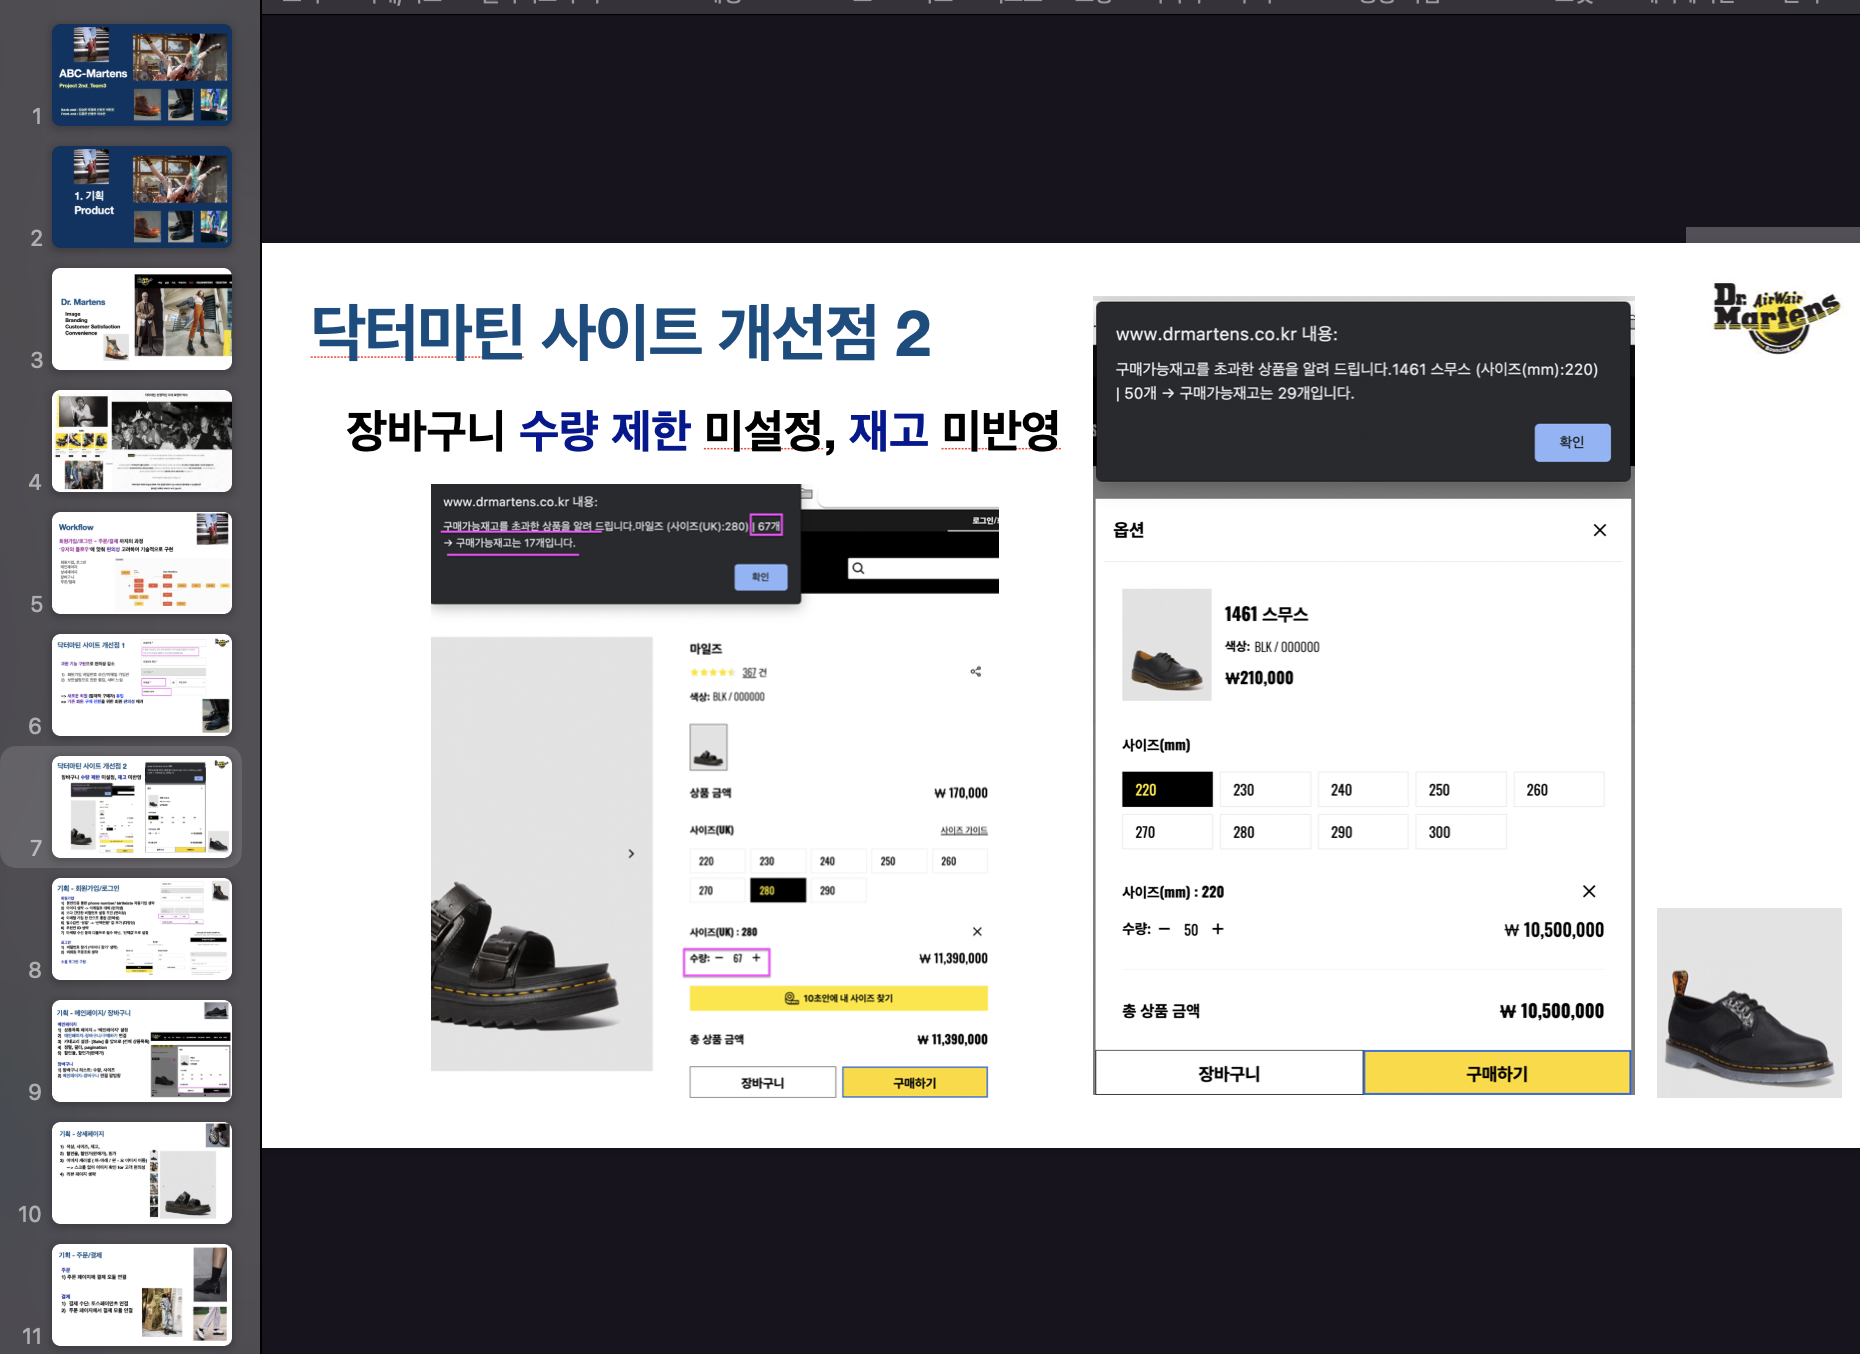1860x1354 pixels.
Task: Click the '367 건' review count link
Action: 754,673
